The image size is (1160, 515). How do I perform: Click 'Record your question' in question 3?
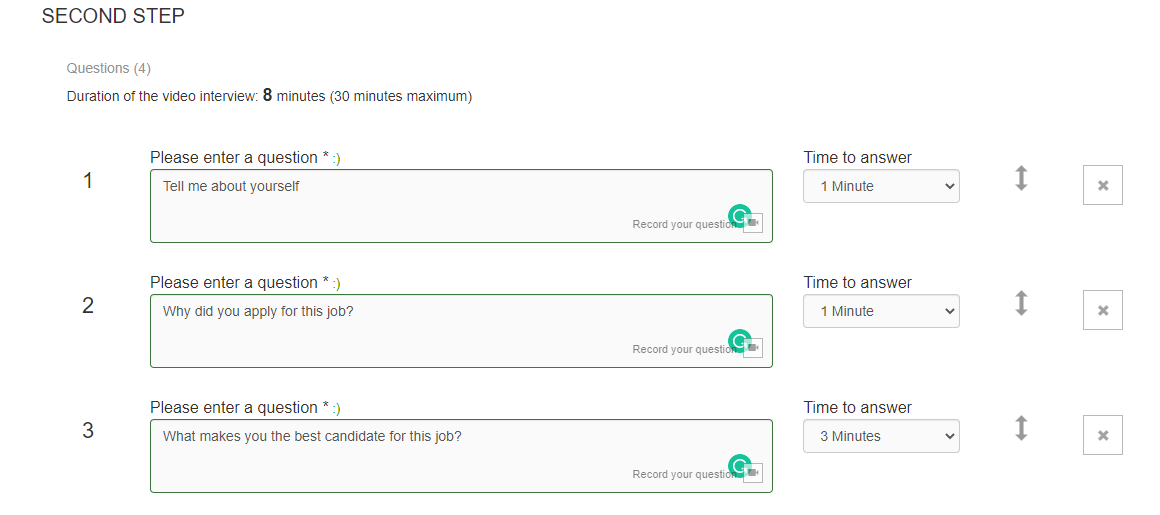click(x=684, y=474)
